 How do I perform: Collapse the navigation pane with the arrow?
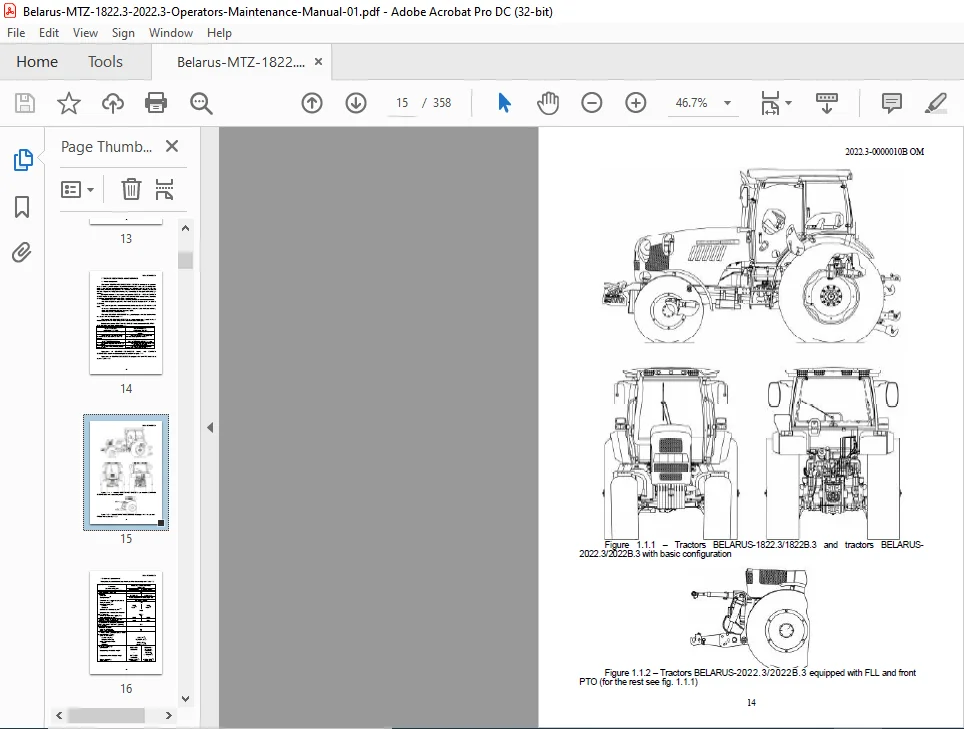click(210, 427)
